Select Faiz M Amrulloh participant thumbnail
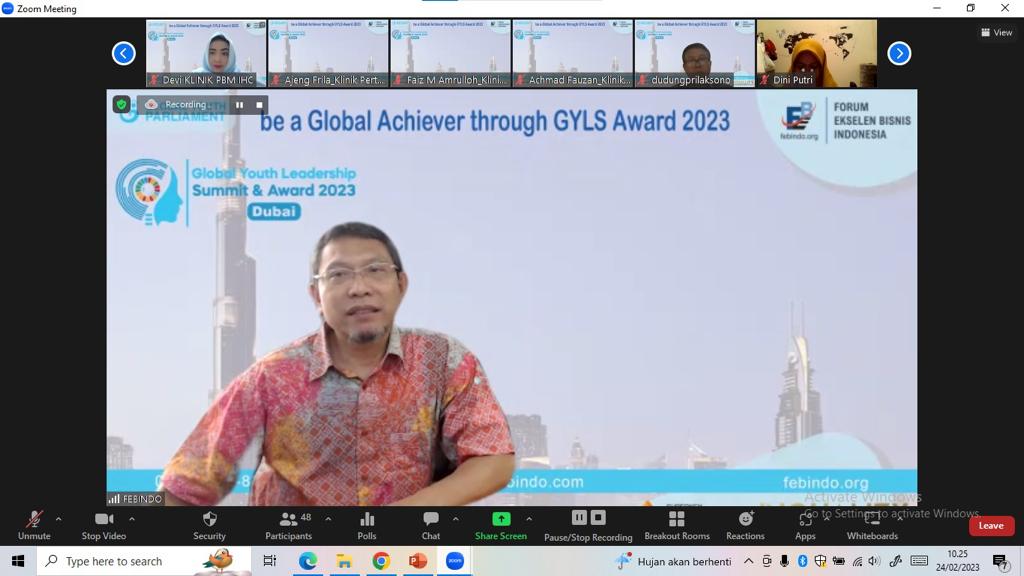The height and width of the screenshot is (576, 1024). click(451, 54)
